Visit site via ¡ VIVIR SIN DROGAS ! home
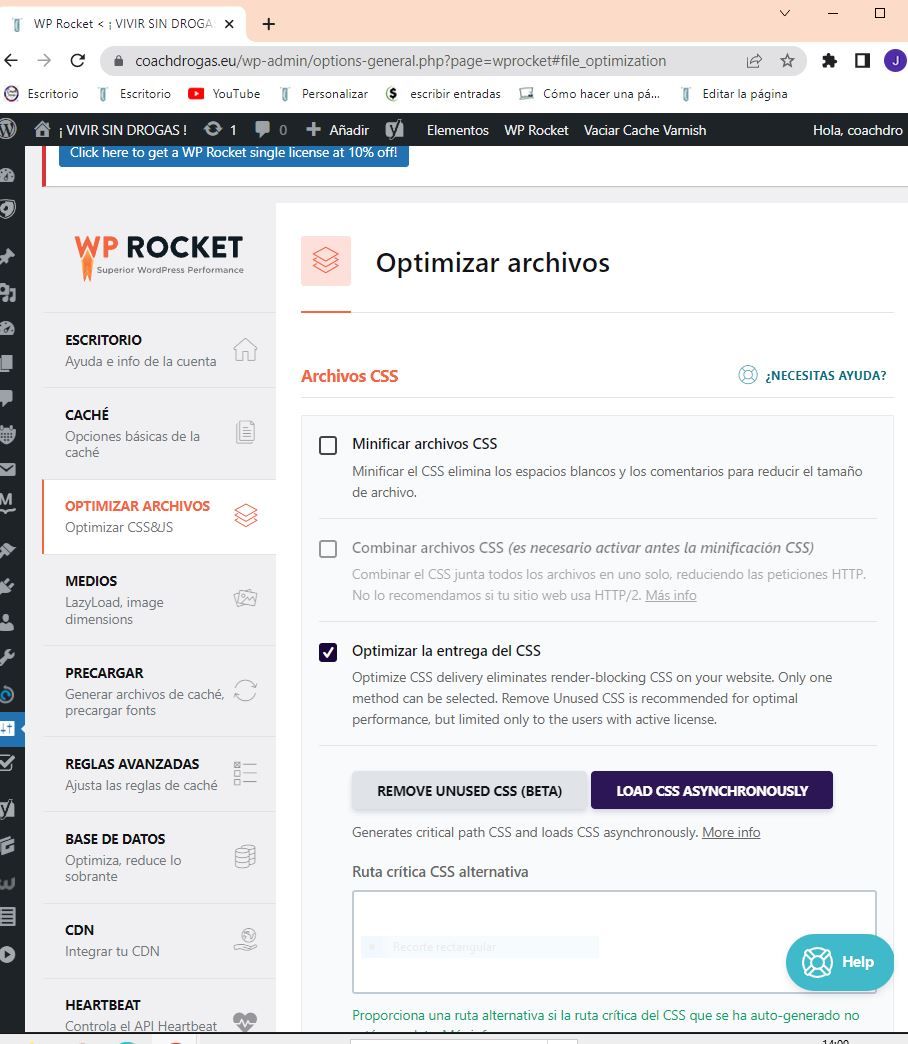This screenshot has height=1044, width=908. pos(111,130)
